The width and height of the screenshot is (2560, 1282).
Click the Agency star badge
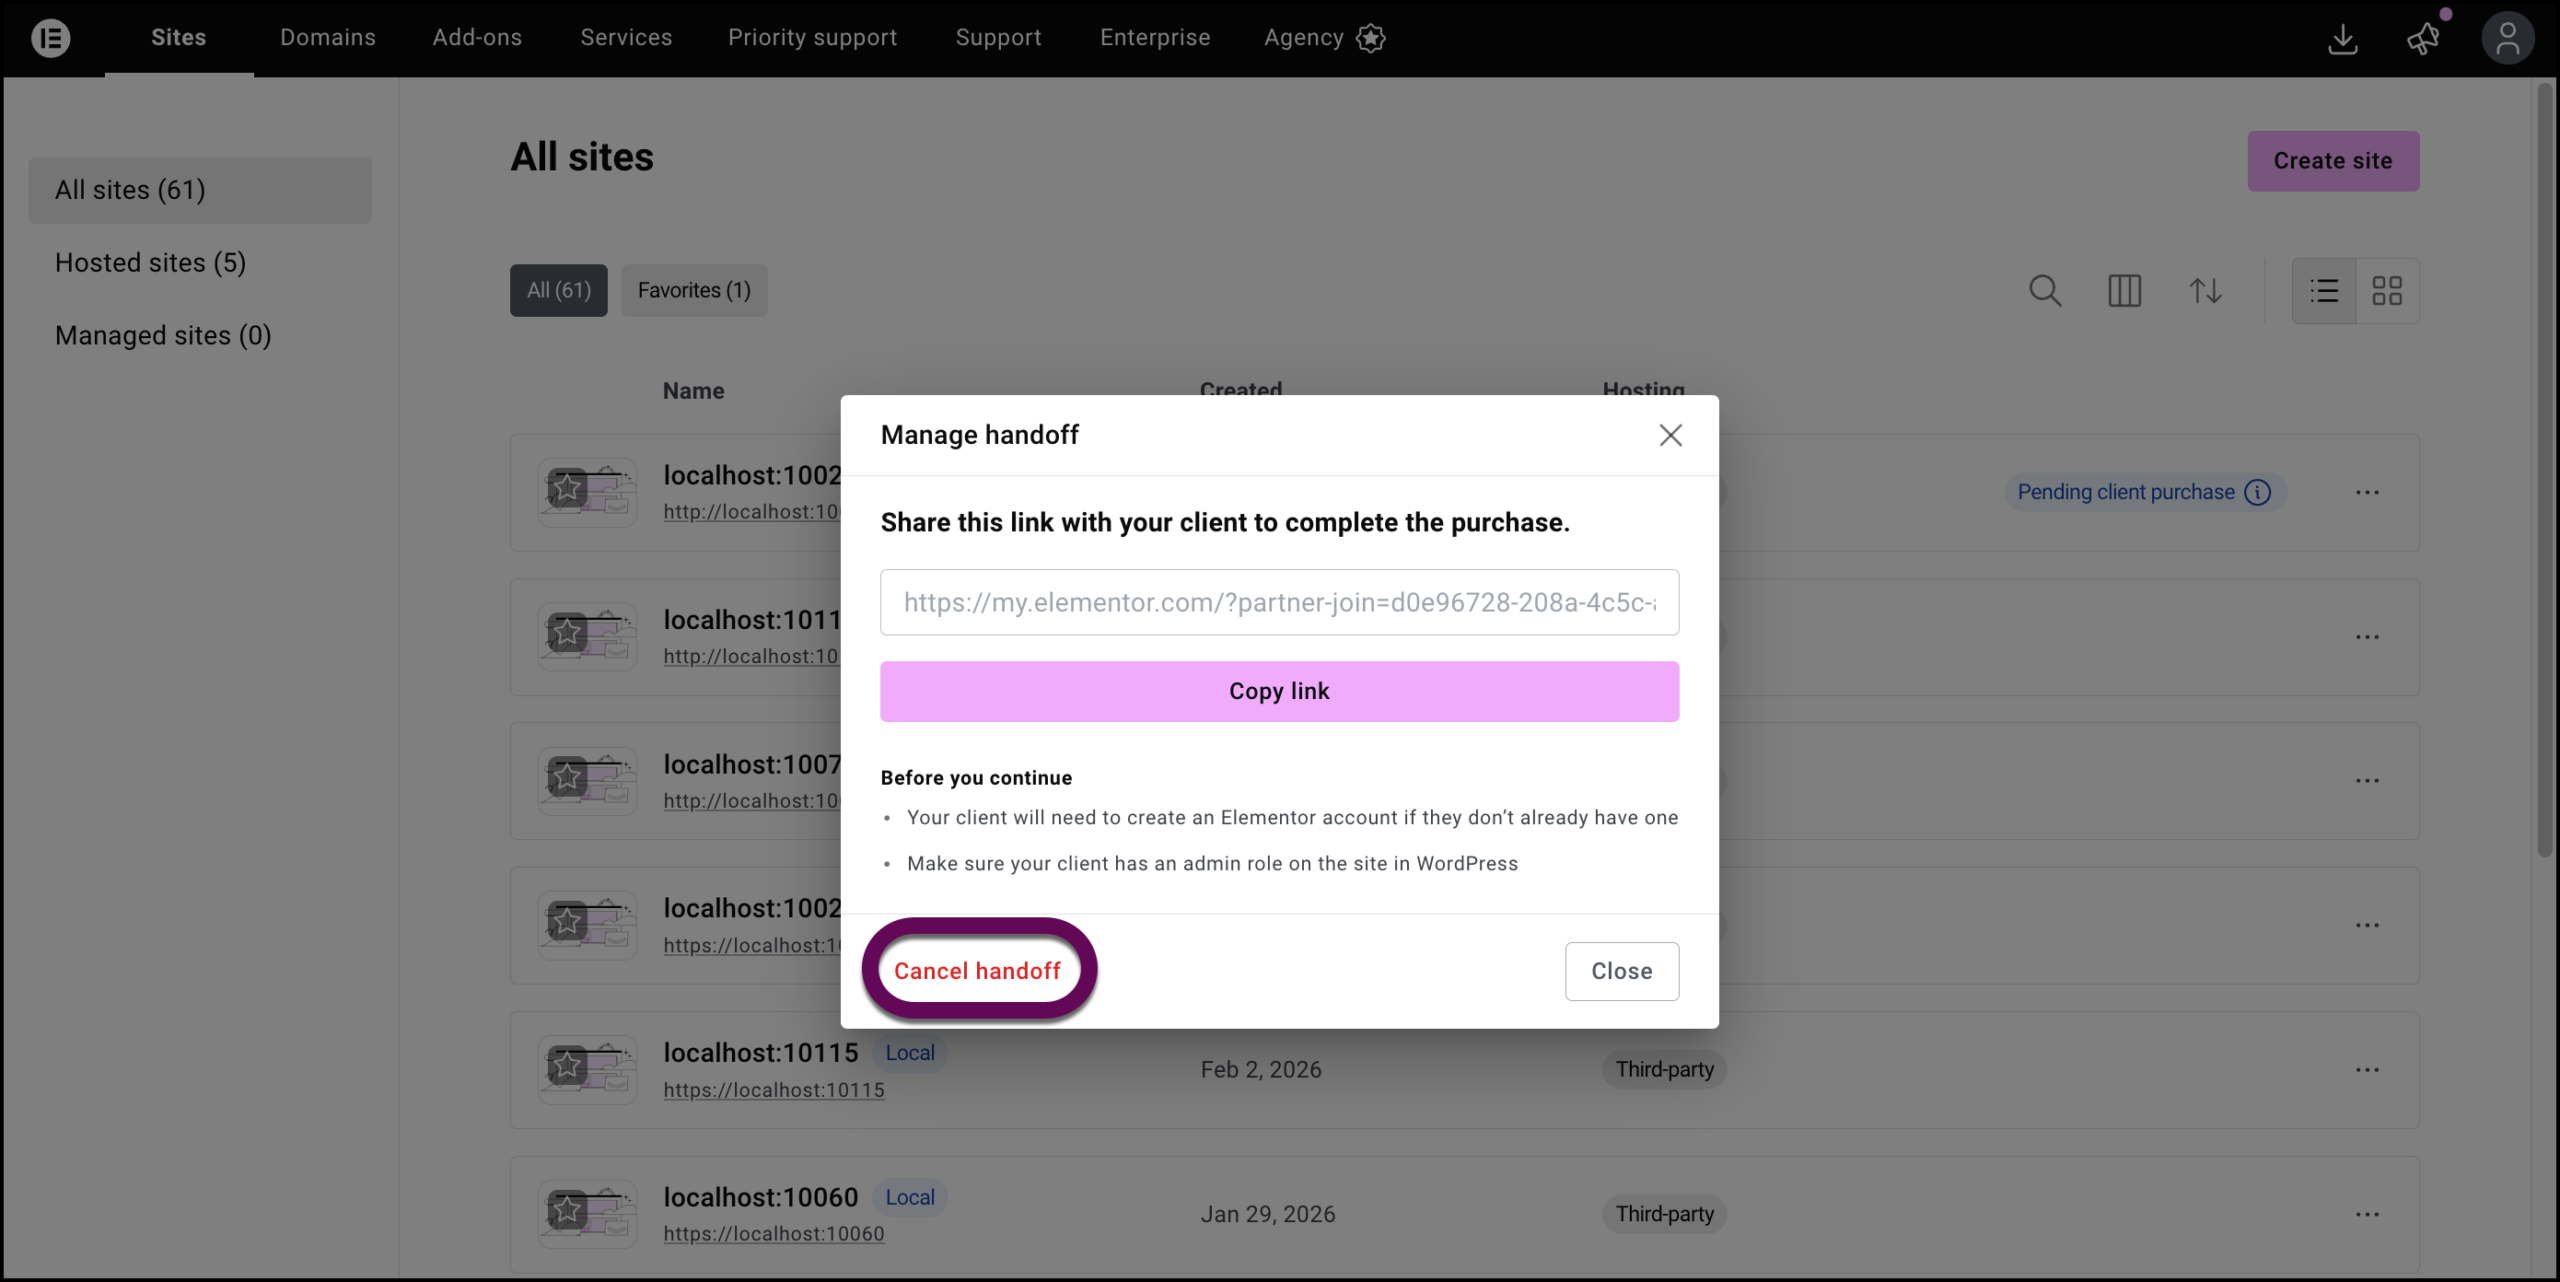tap(1370, 38)
